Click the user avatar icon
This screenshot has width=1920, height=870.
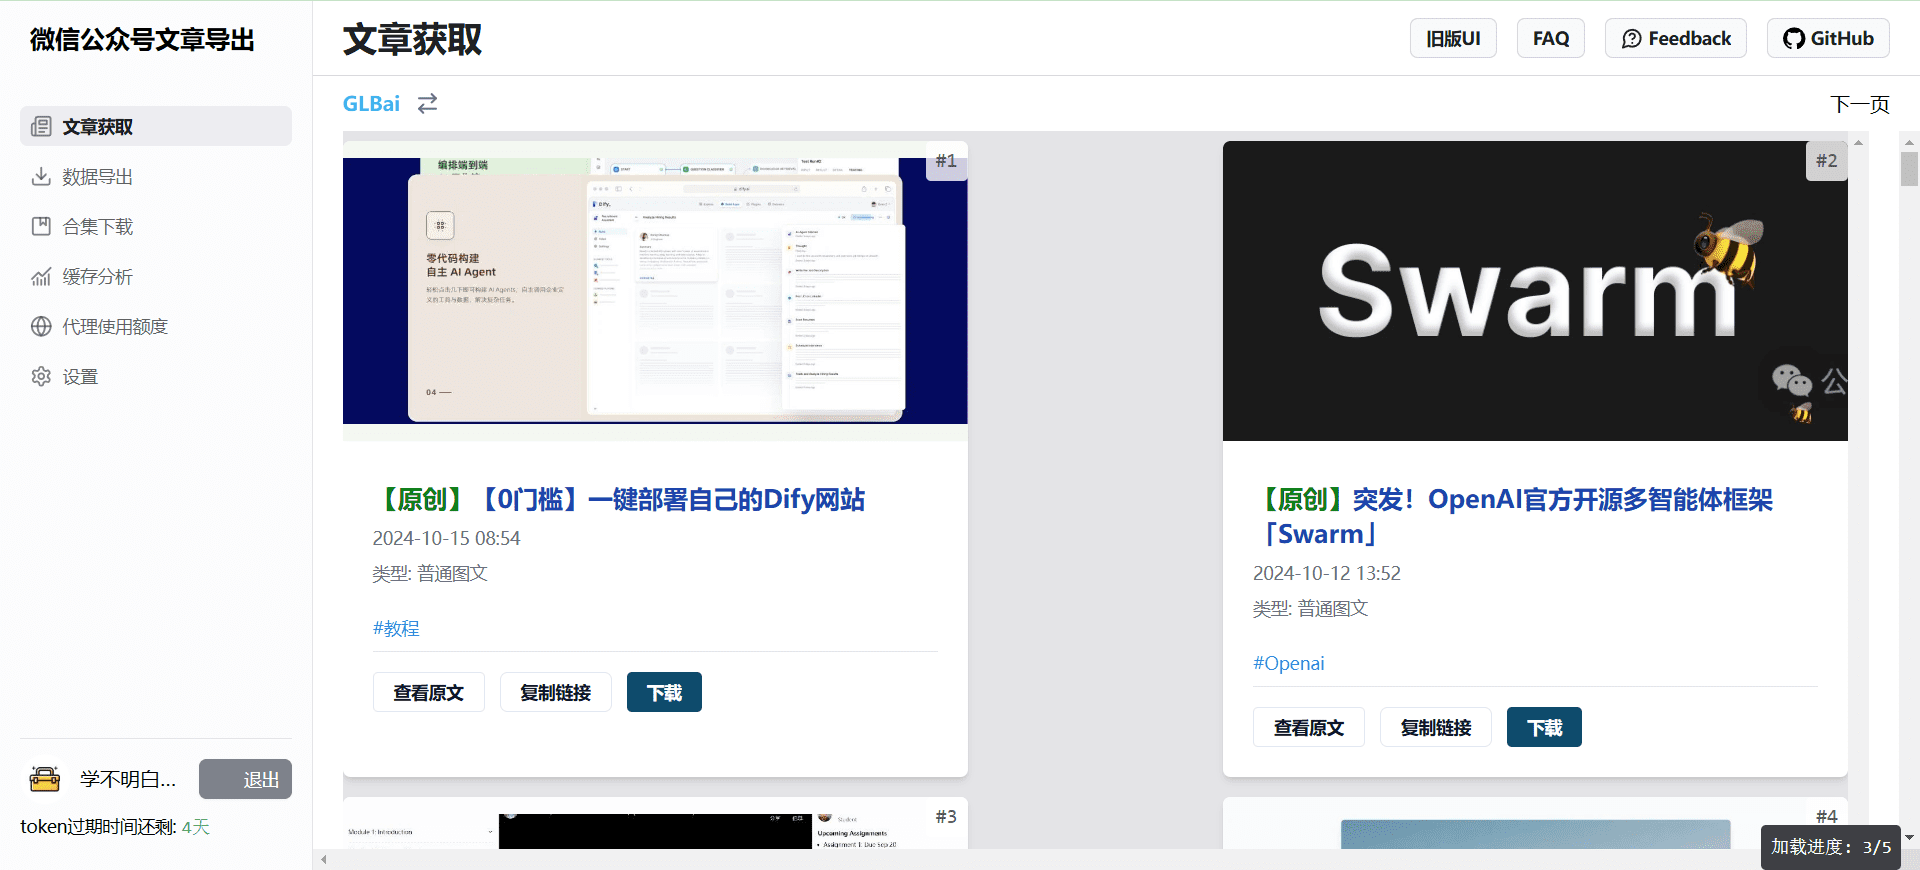(45, 779)
